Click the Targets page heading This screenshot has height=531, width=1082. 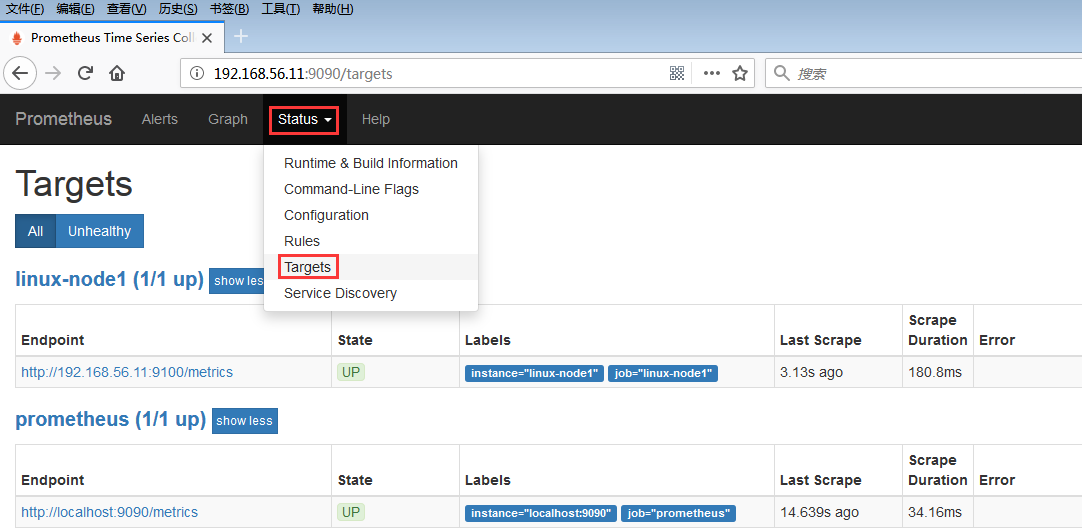74,184
